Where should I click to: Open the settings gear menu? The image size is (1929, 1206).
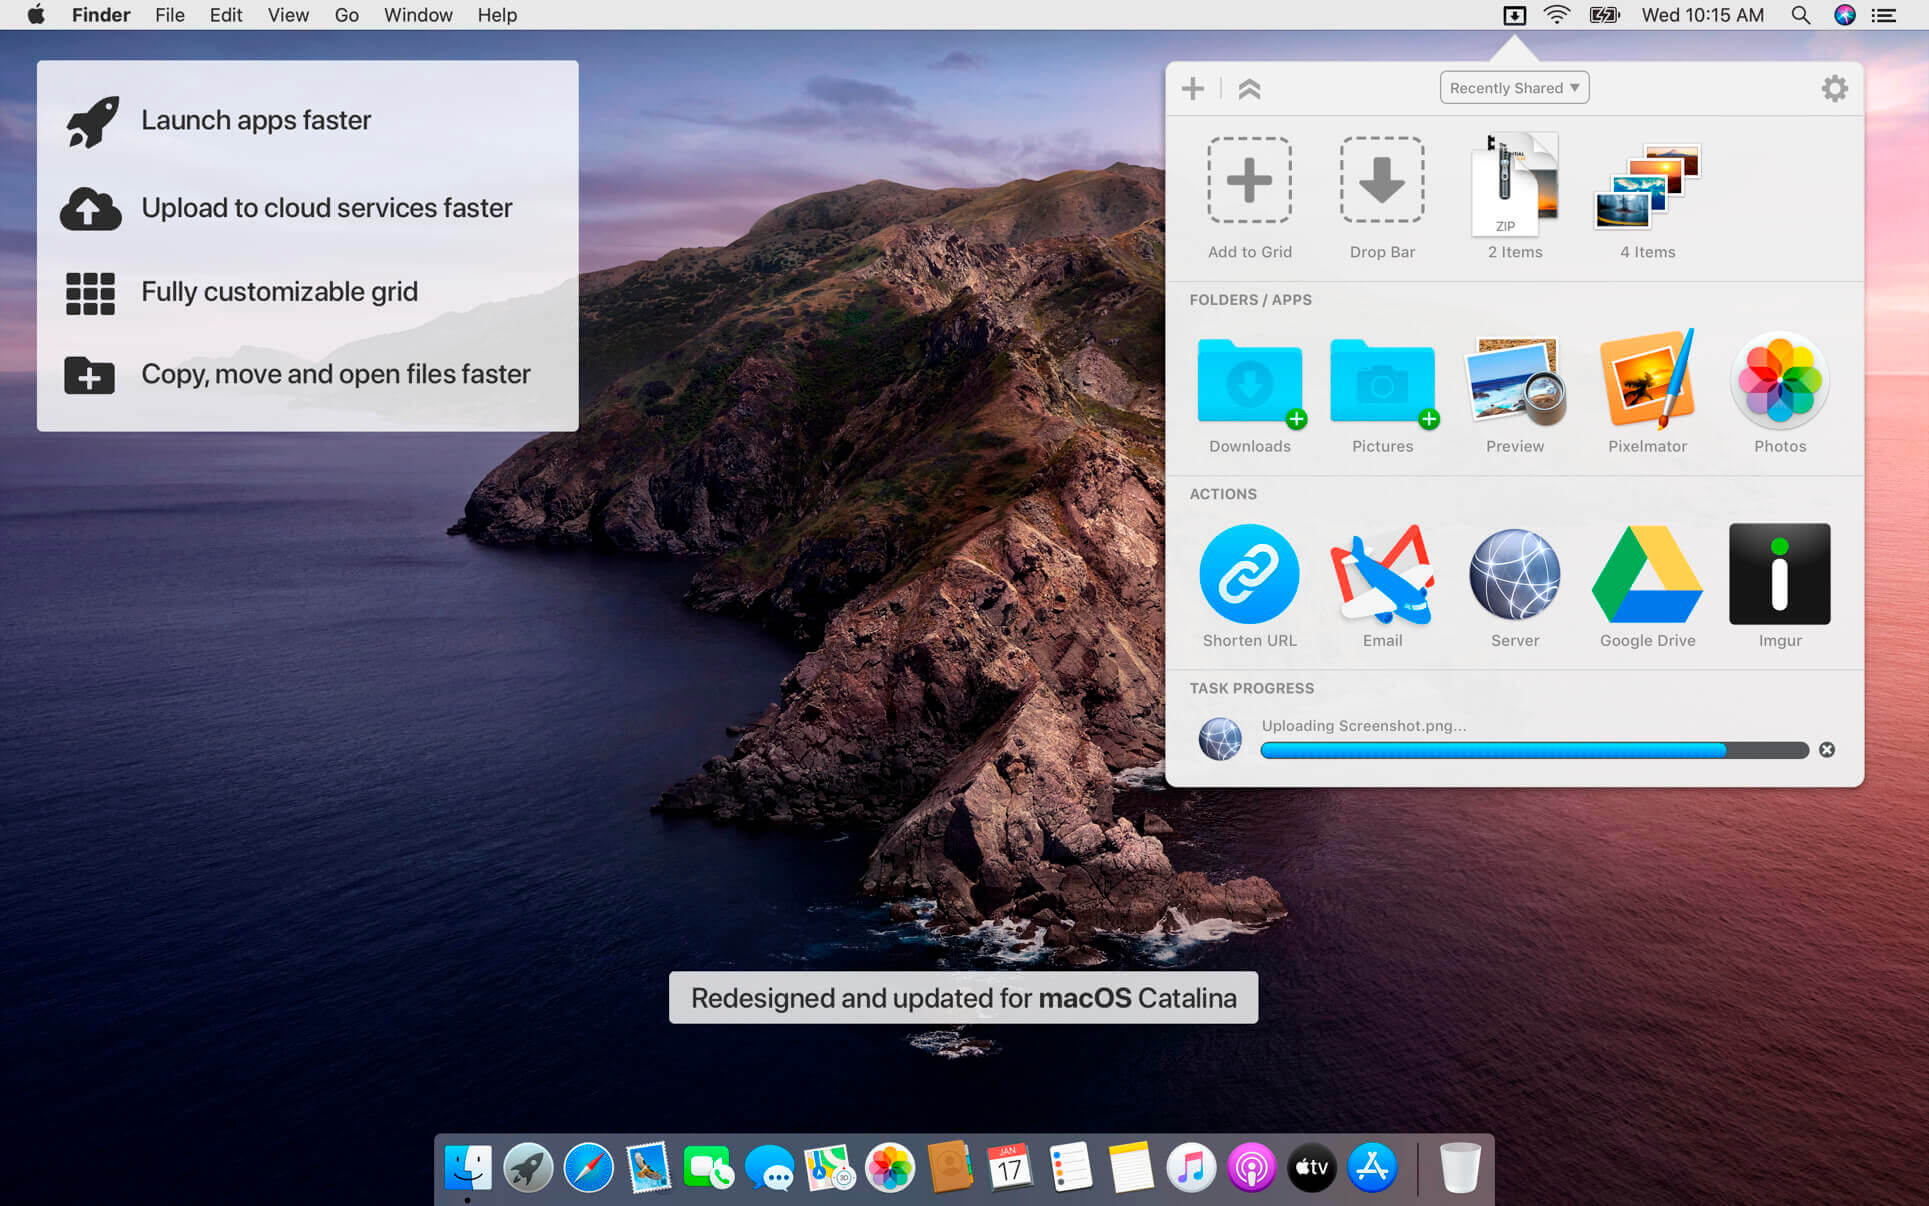[1834, 88]
